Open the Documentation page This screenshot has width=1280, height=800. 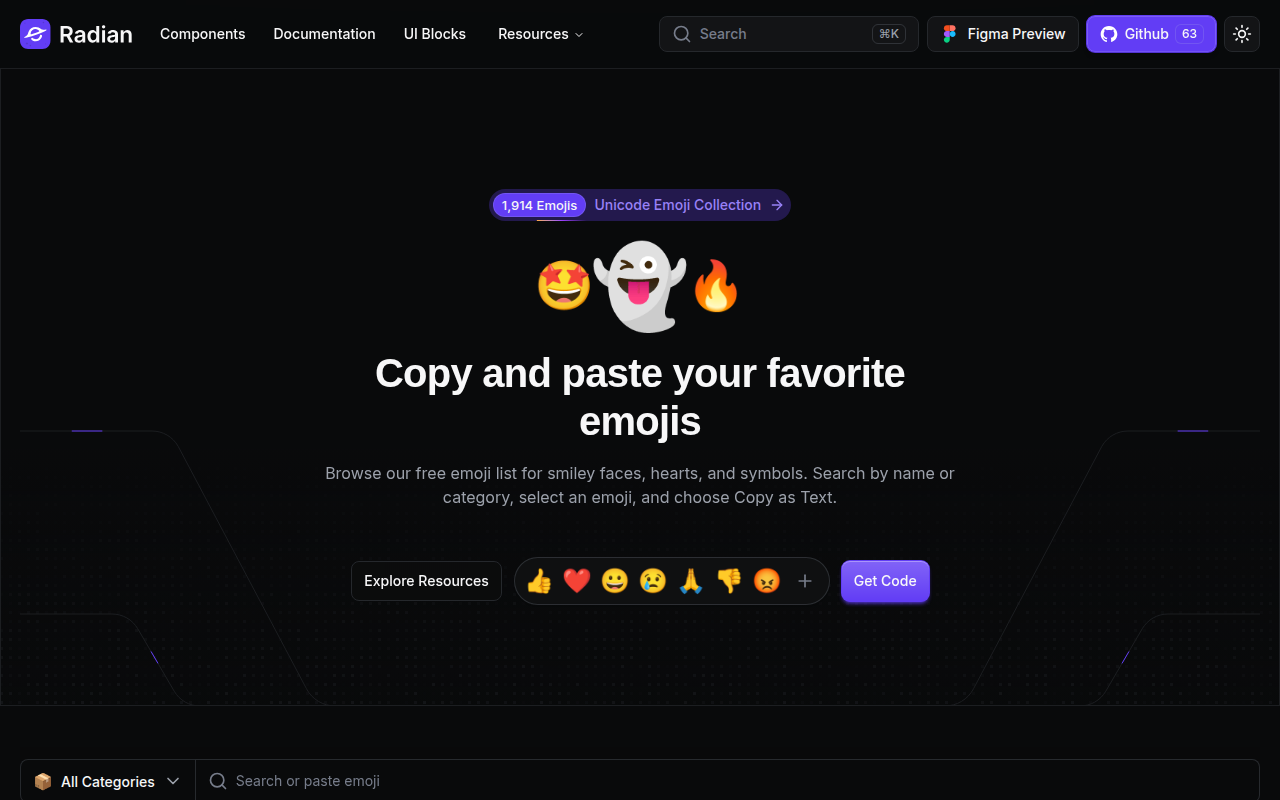pos(324,34)
